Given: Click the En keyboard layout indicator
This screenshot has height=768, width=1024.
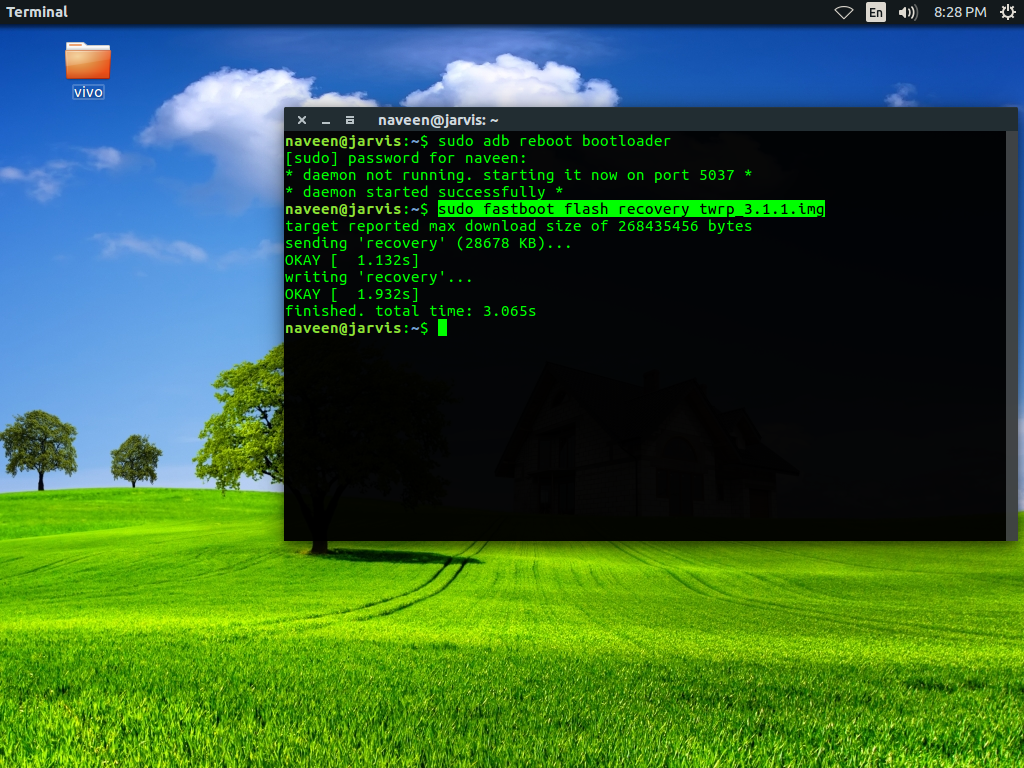Looking at the screenshot, I should 875,12.
